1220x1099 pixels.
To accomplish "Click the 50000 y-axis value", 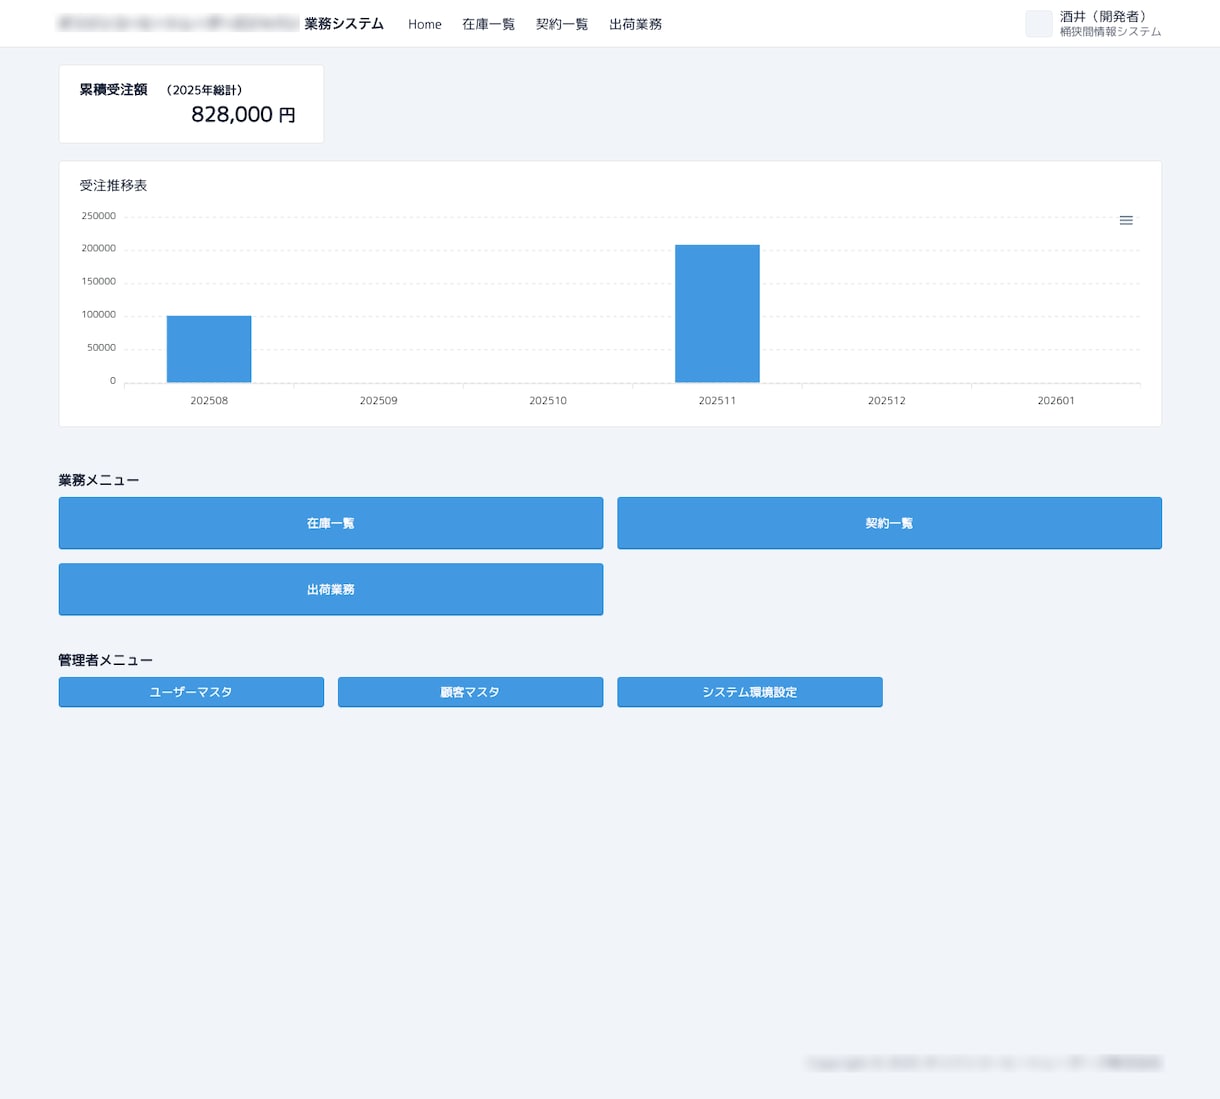I will (x=102, y=347).
